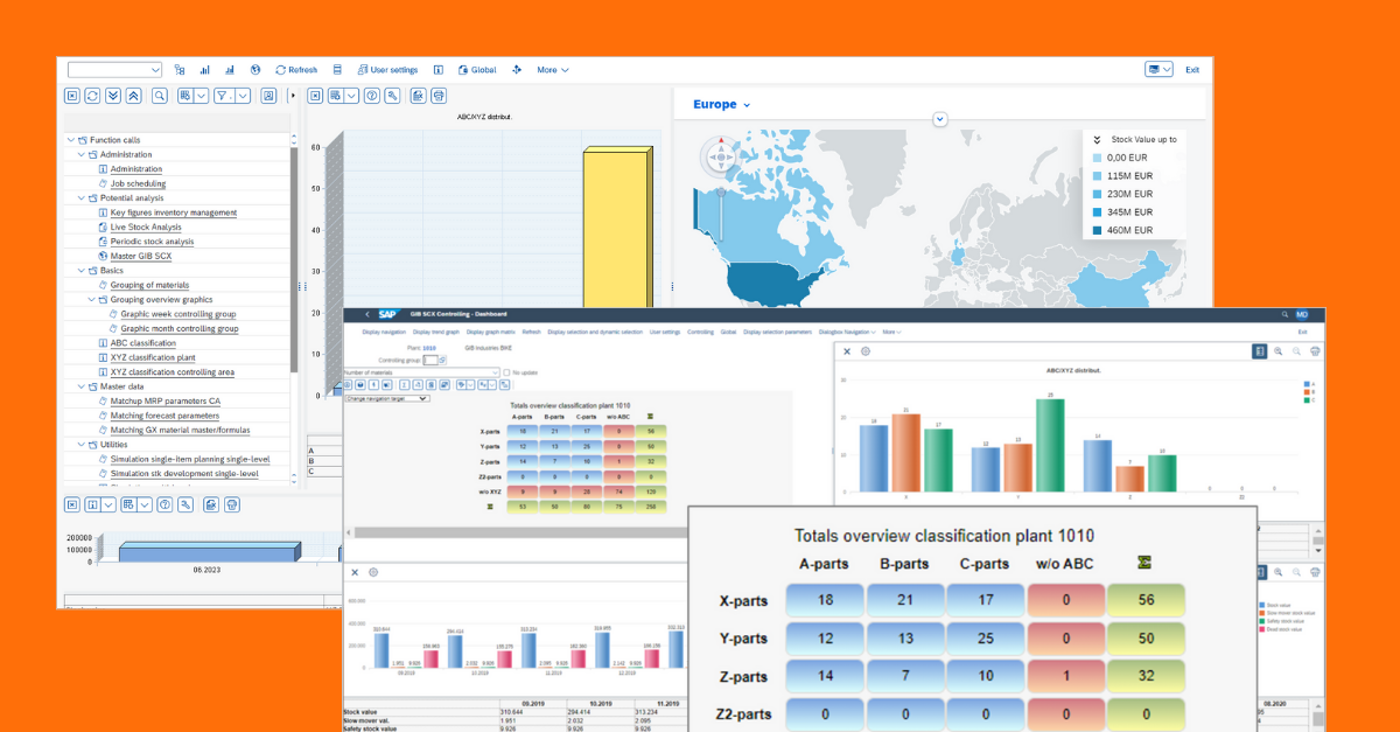The width and height of the screenshot is (1400, 732).
Task: Open the search magnifier icon above the tree
Action: tap(160, 95)
